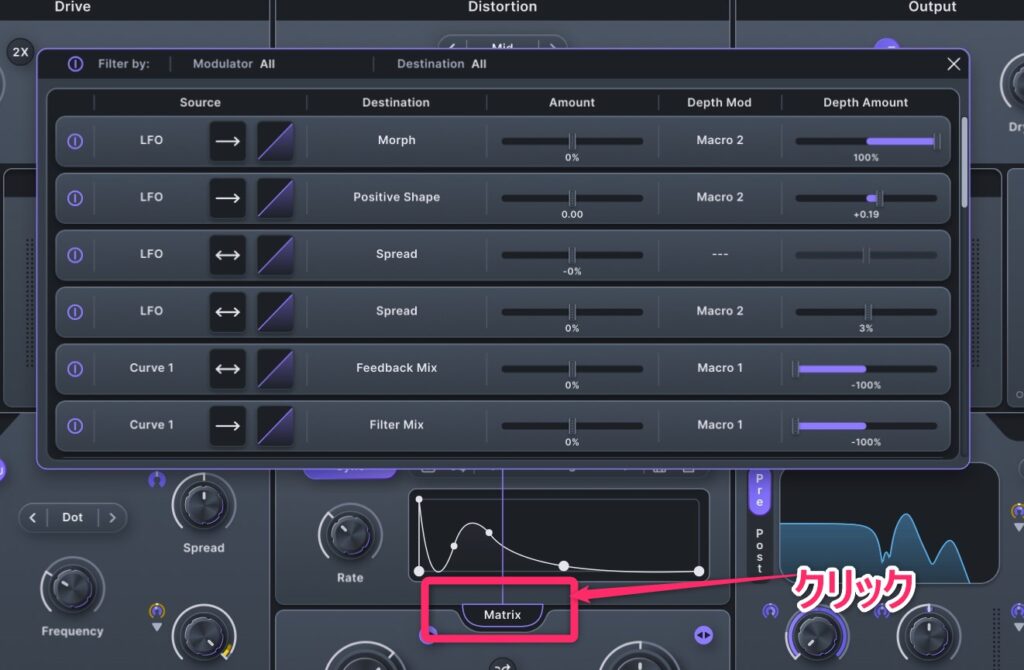The width and height of the screenshot is (1024, 670).
Task: Open the Destination filter dropdown
Action: tap(441, 64)
